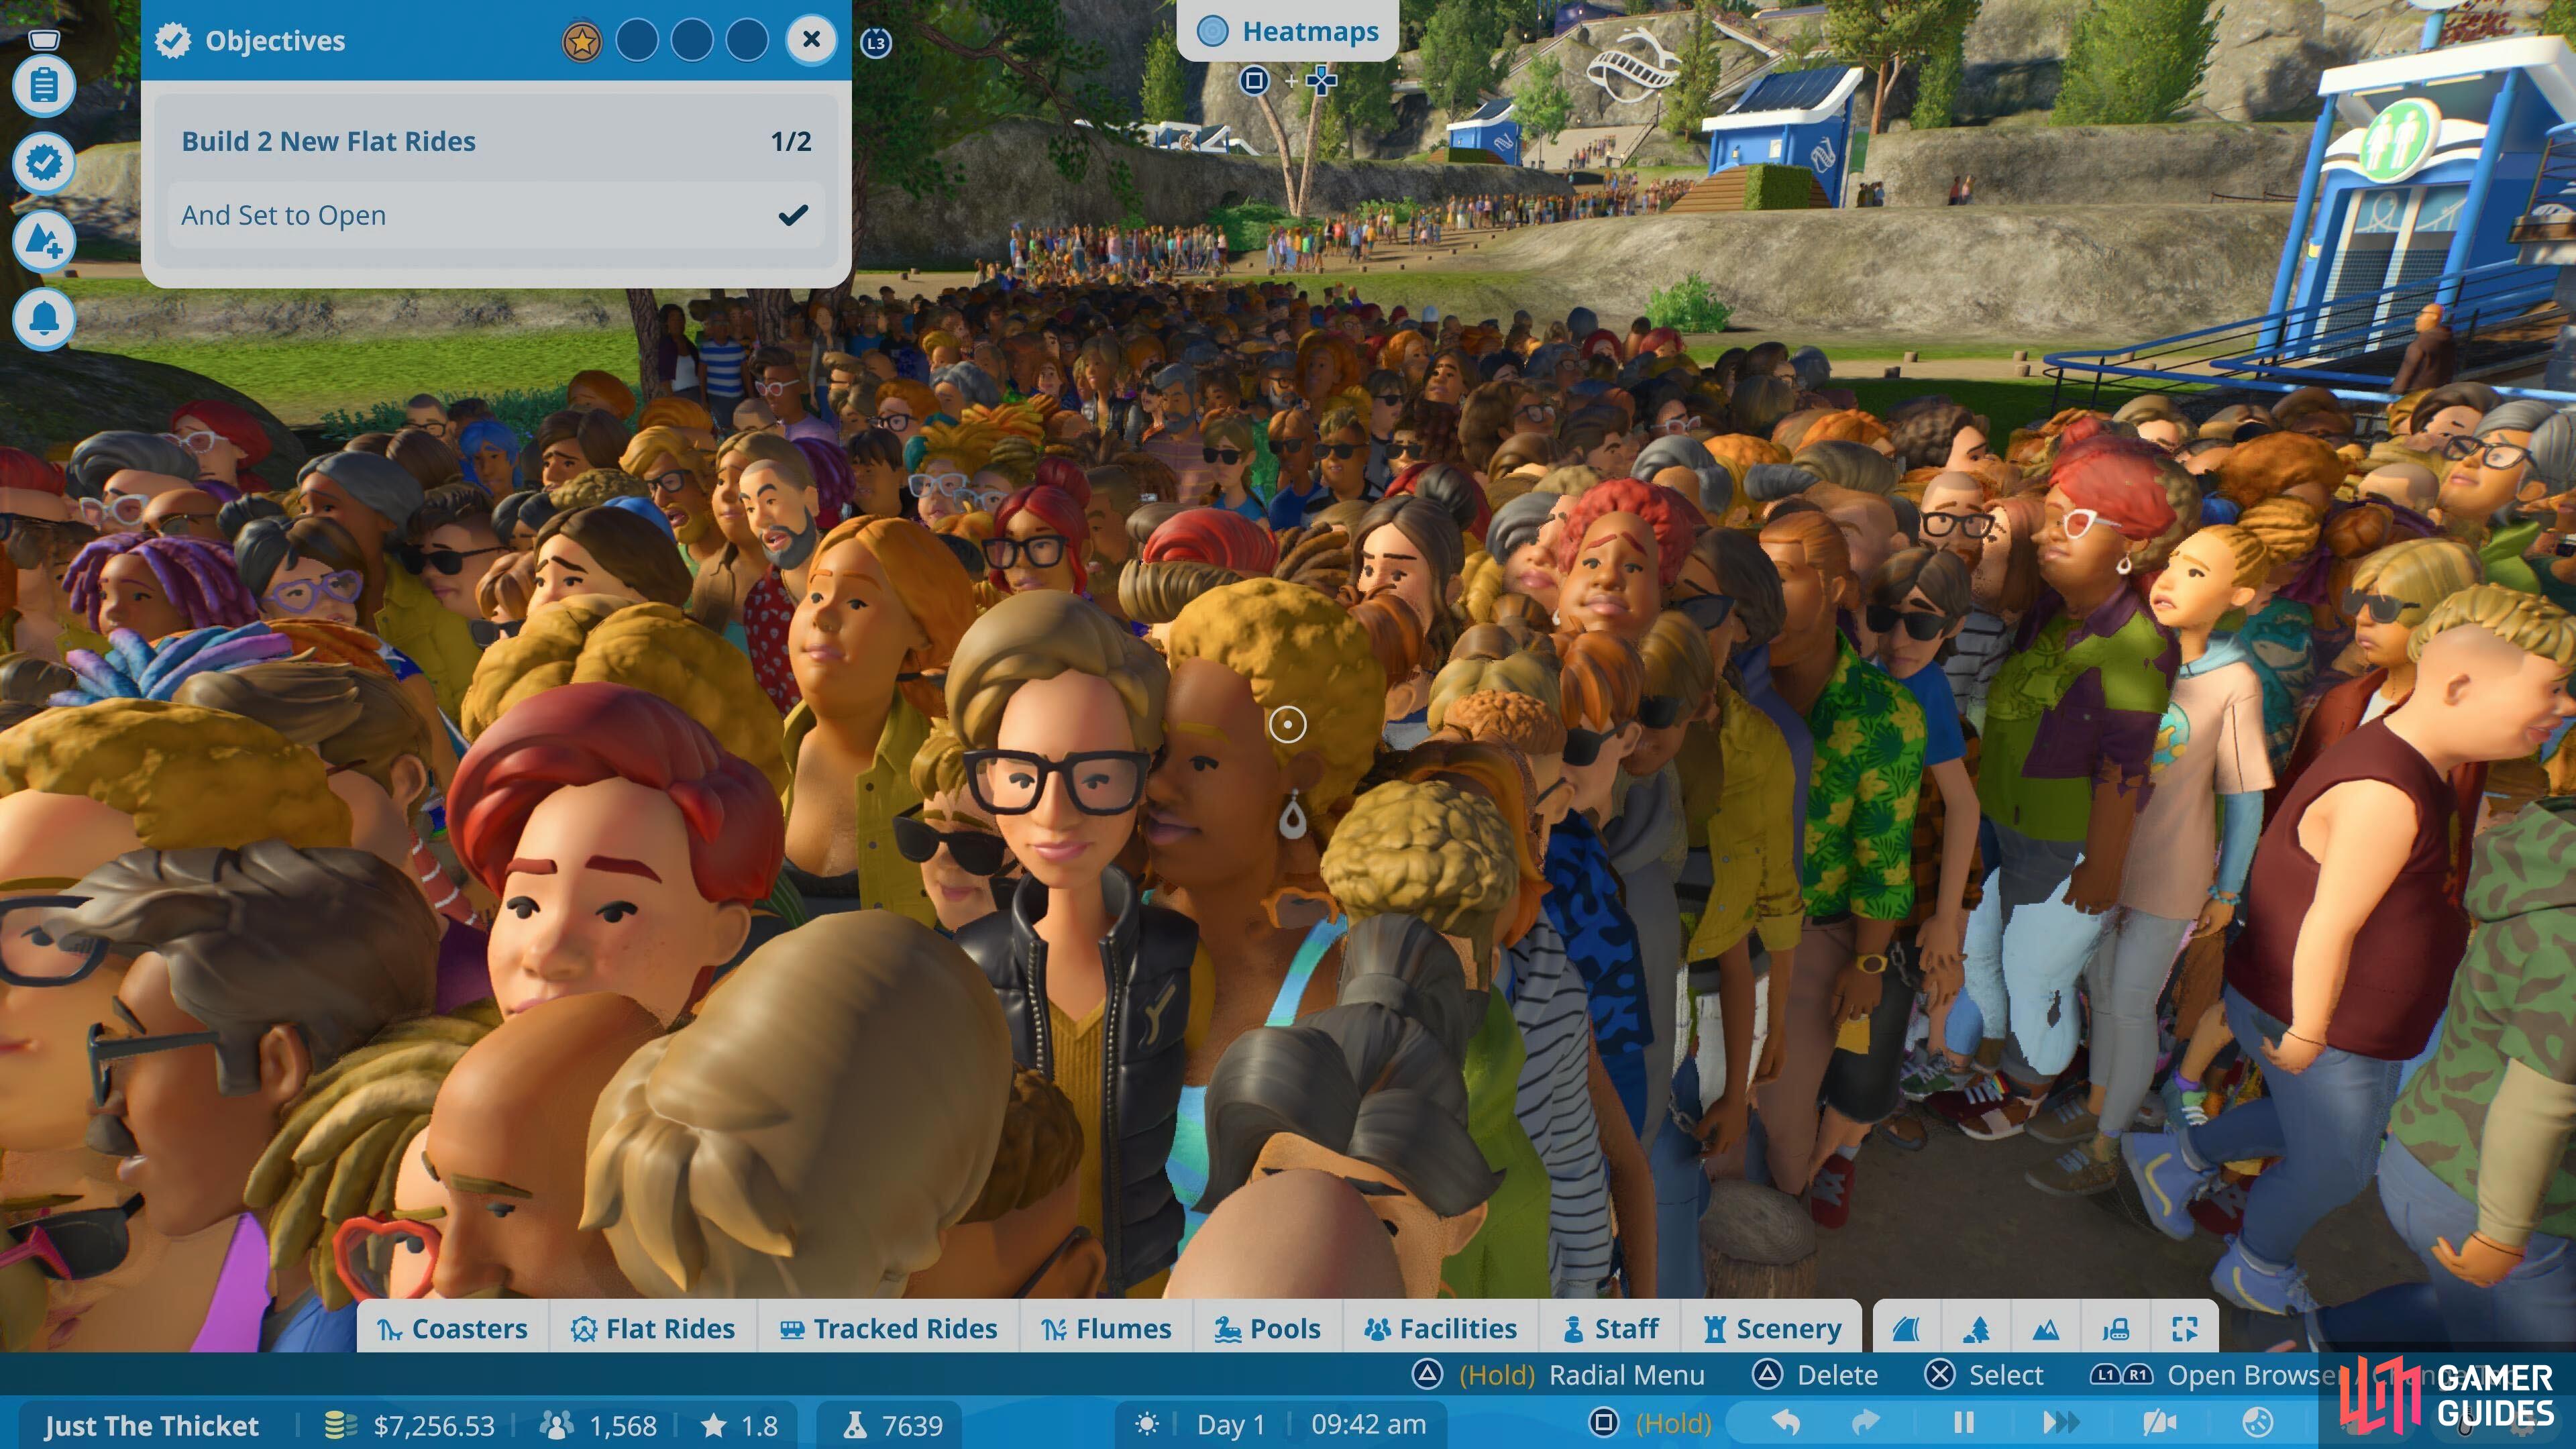Click the undo arrow
Image resolution: width=2576 pixels, height=1449 pixels.
[1786, 1422]
